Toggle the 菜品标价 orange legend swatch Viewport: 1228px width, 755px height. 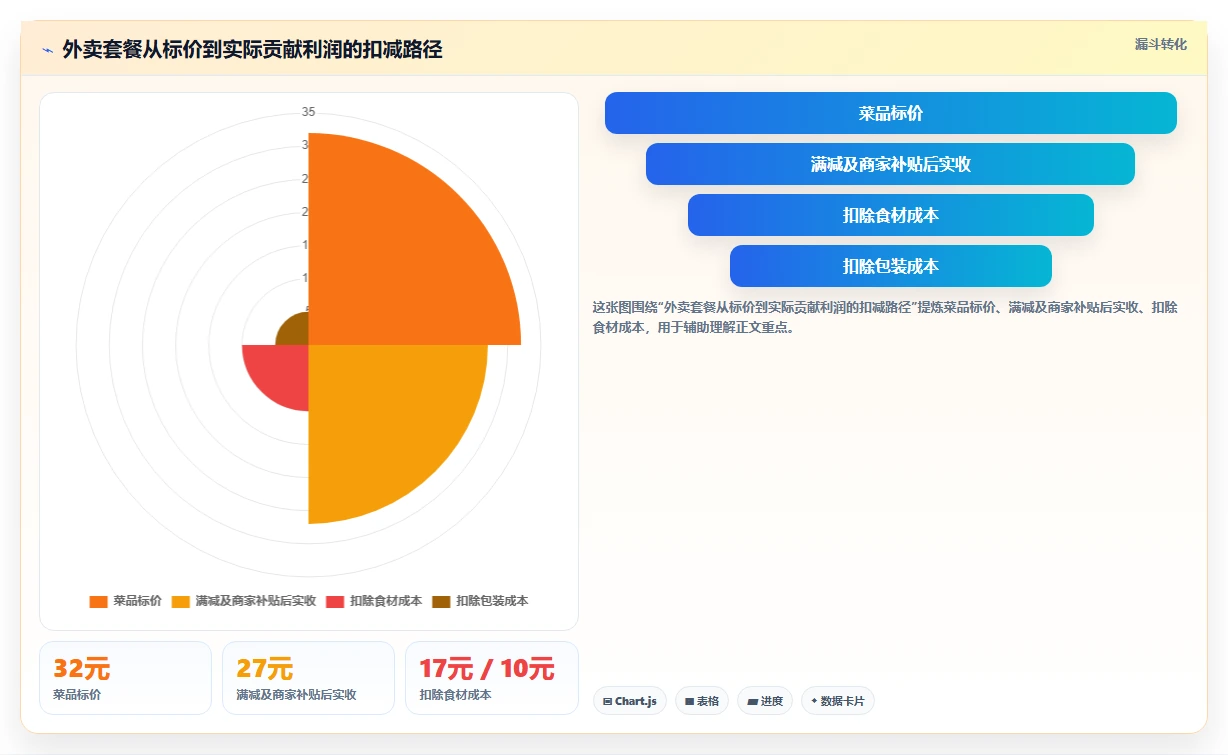coord(98,601)
